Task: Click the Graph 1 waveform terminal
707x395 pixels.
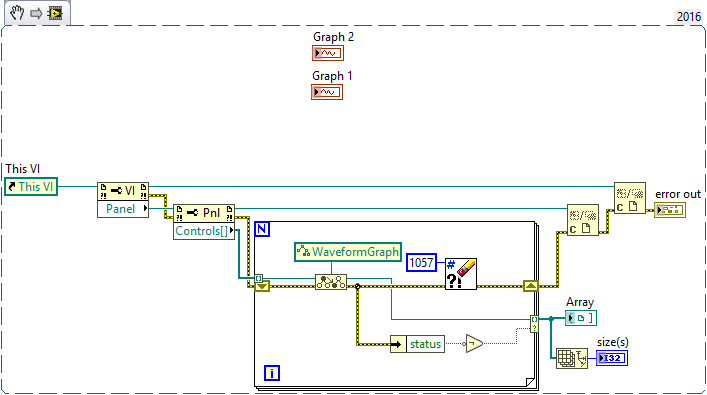Action: pos(327,92)
